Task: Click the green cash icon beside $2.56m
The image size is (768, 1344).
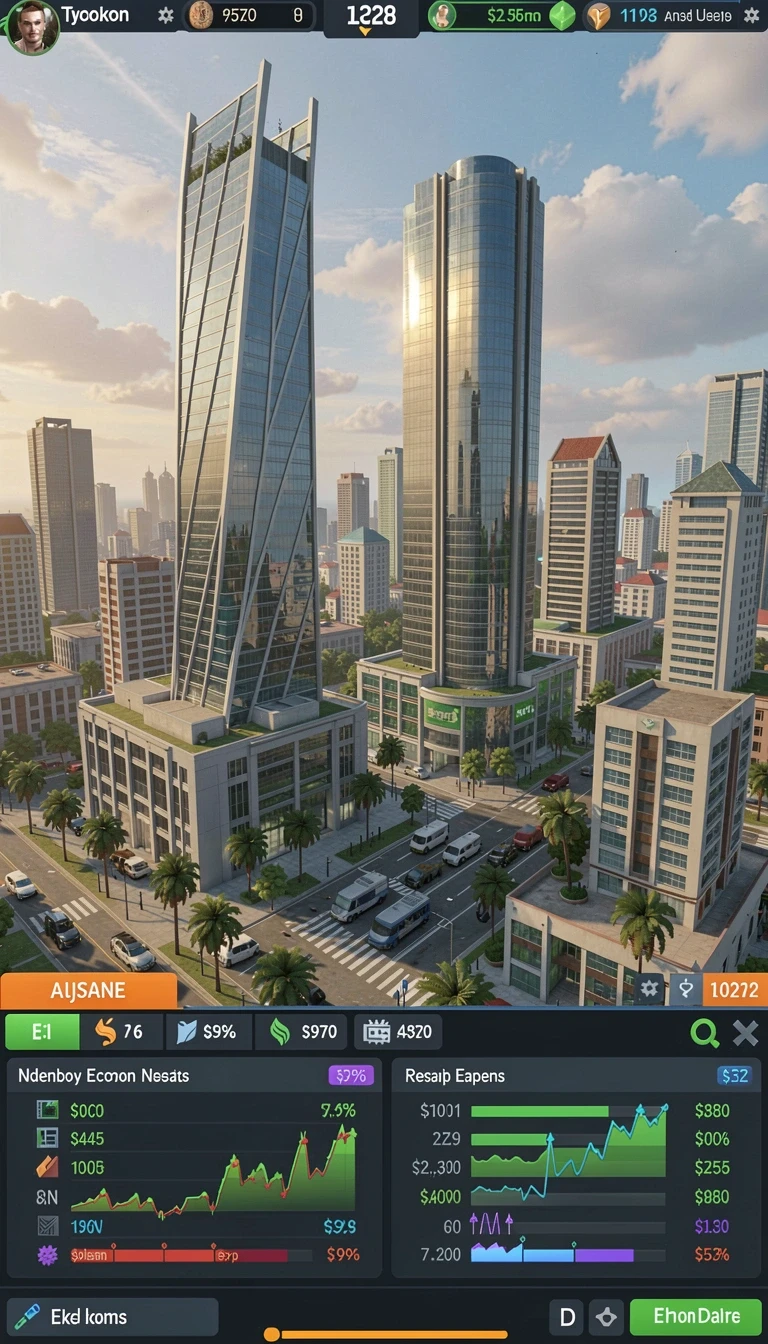Action: pos(443,15)
